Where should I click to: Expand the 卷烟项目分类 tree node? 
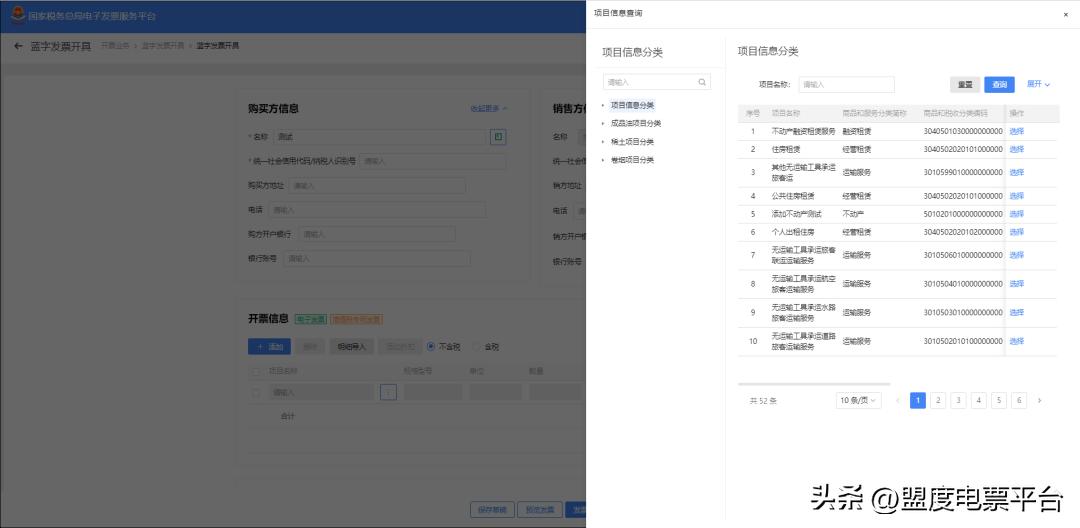point(603,160)
